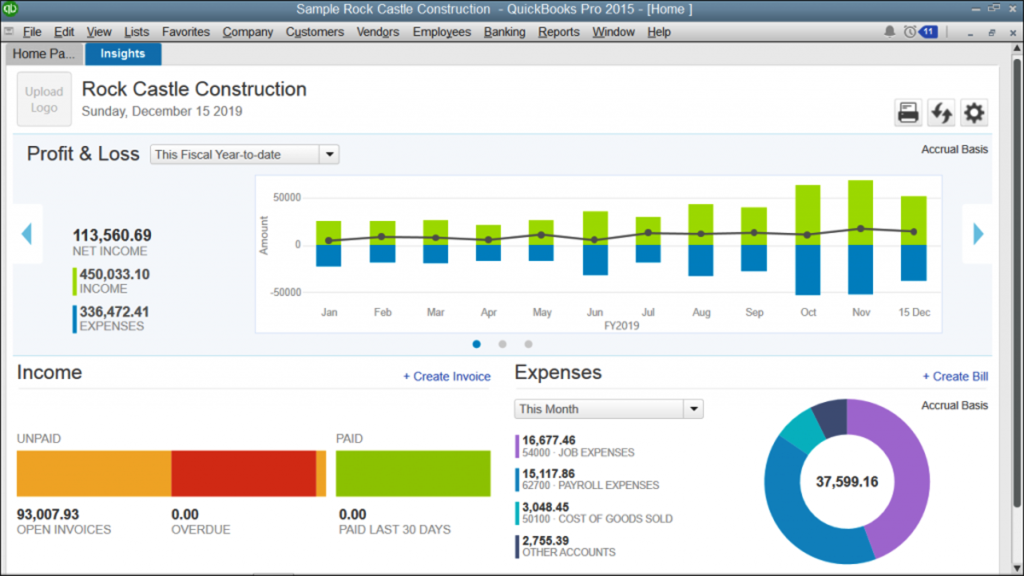The image size is (1024, 576).
Task: Select the second page dot below the chart
Action: click(501, 344)
